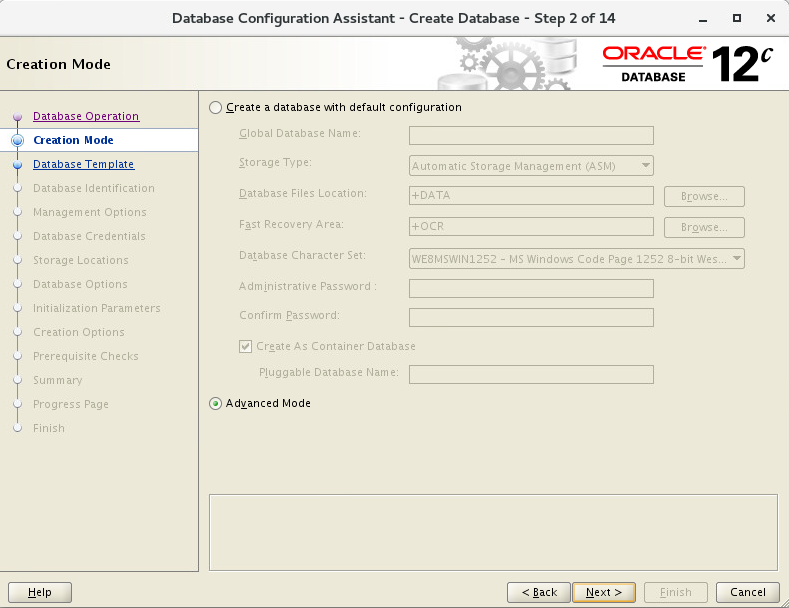Click the Progress Page step
This screenshot has width=789, height=608.
click(x=71, y=404)
